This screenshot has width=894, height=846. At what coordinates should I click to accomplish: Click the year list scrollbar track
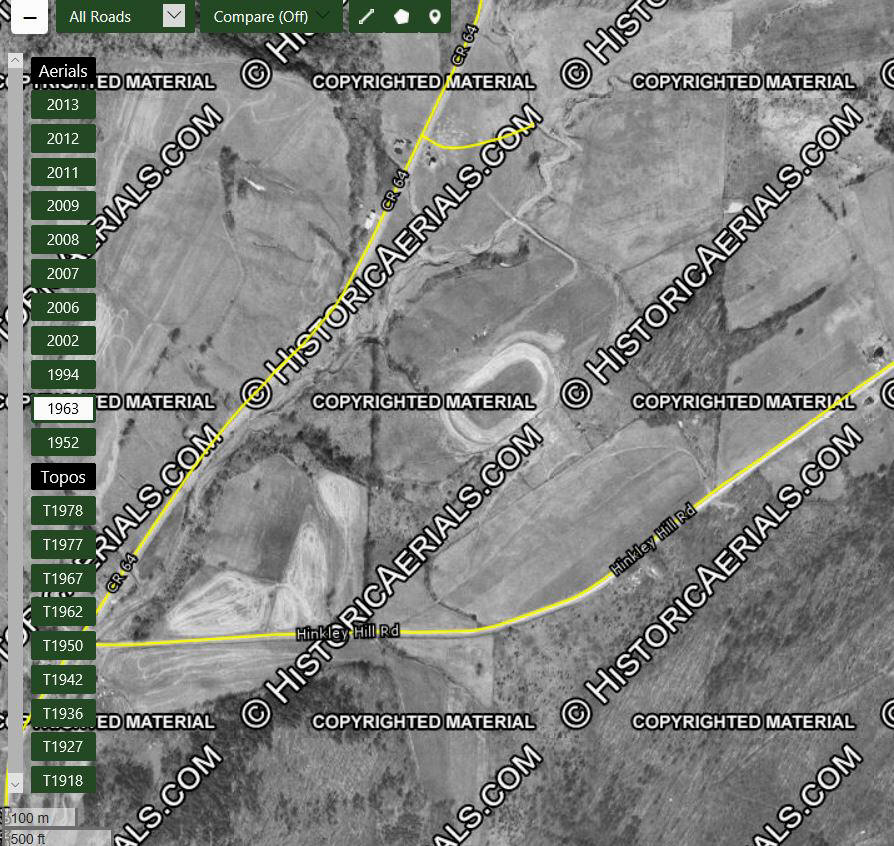click(15, 422)
